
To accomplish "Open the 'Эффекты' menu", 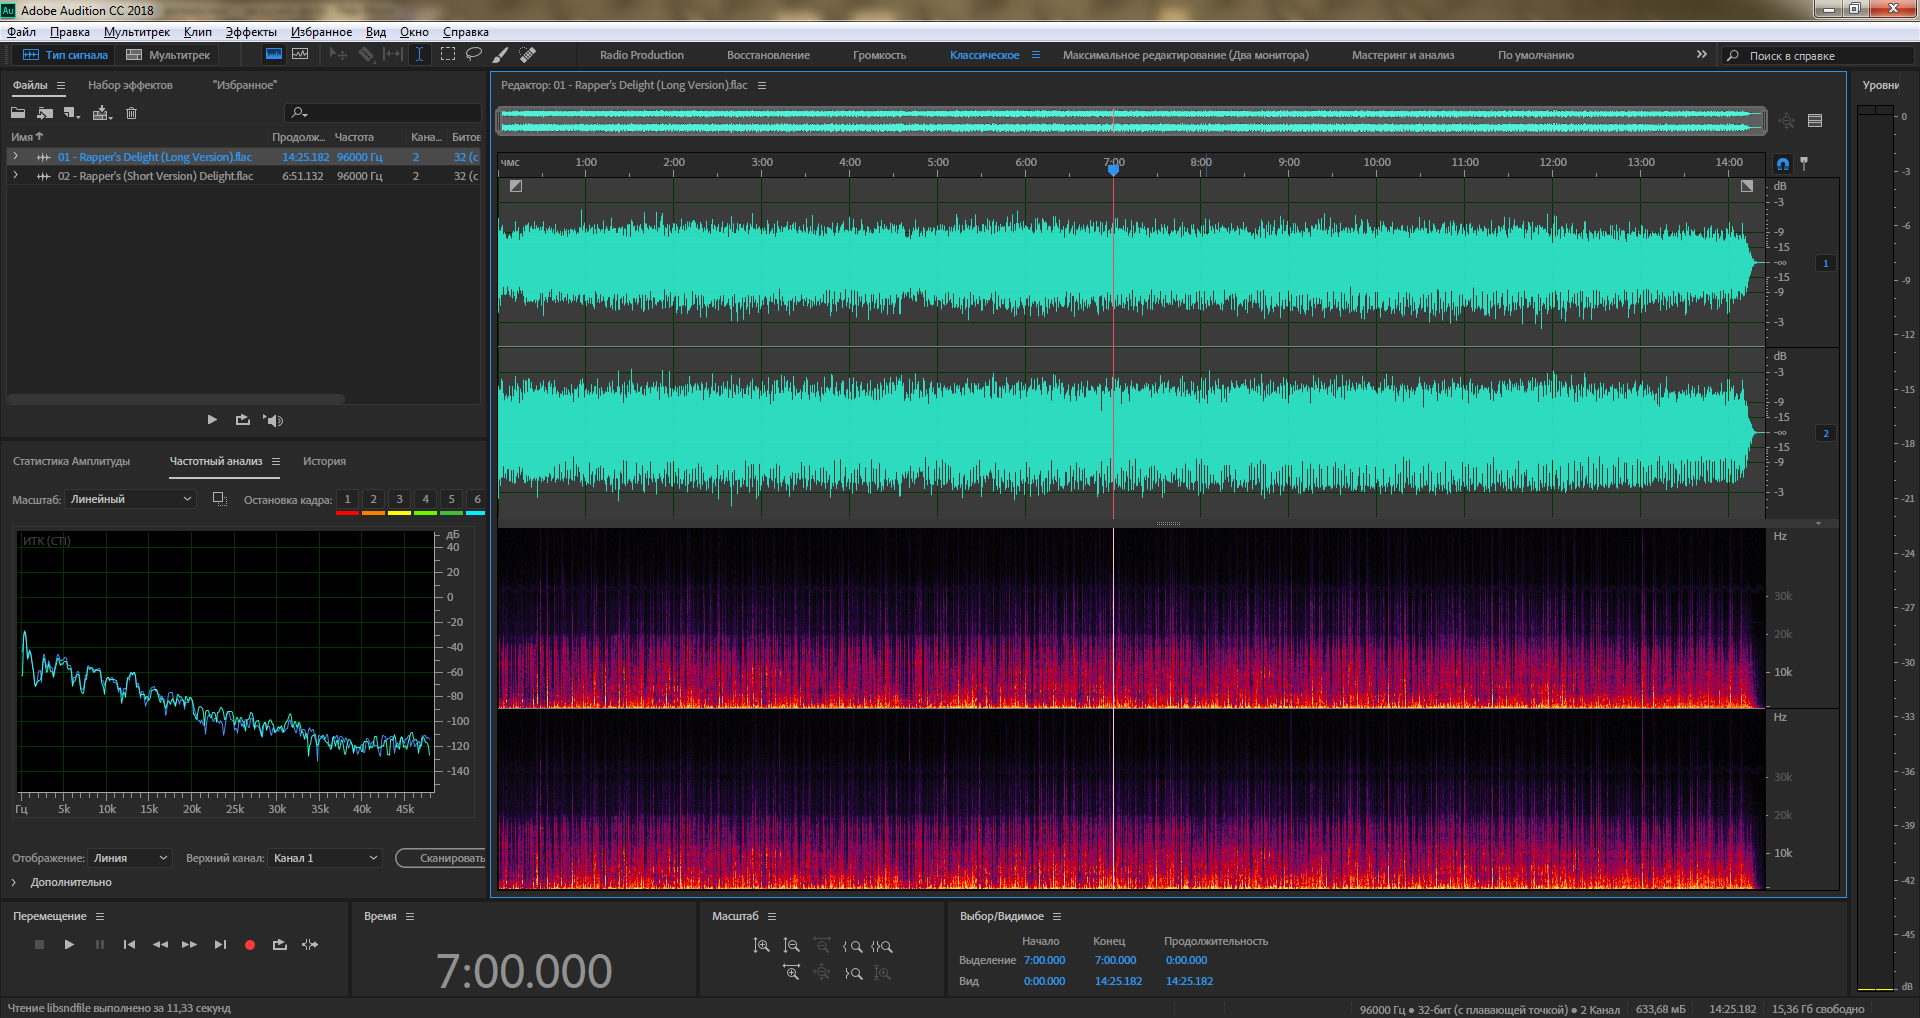I will [251, 32].
